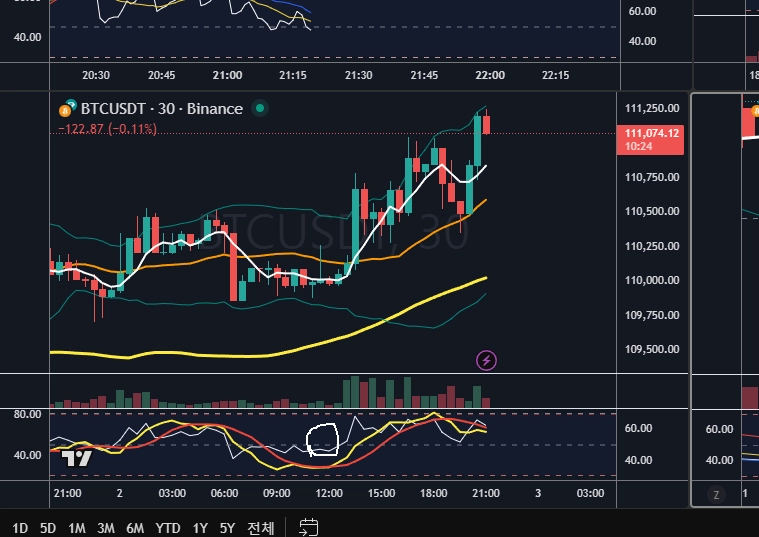Select the 1D time range
Image resolution: width=759 pixels, height=537 pixels.
point(20,528)
